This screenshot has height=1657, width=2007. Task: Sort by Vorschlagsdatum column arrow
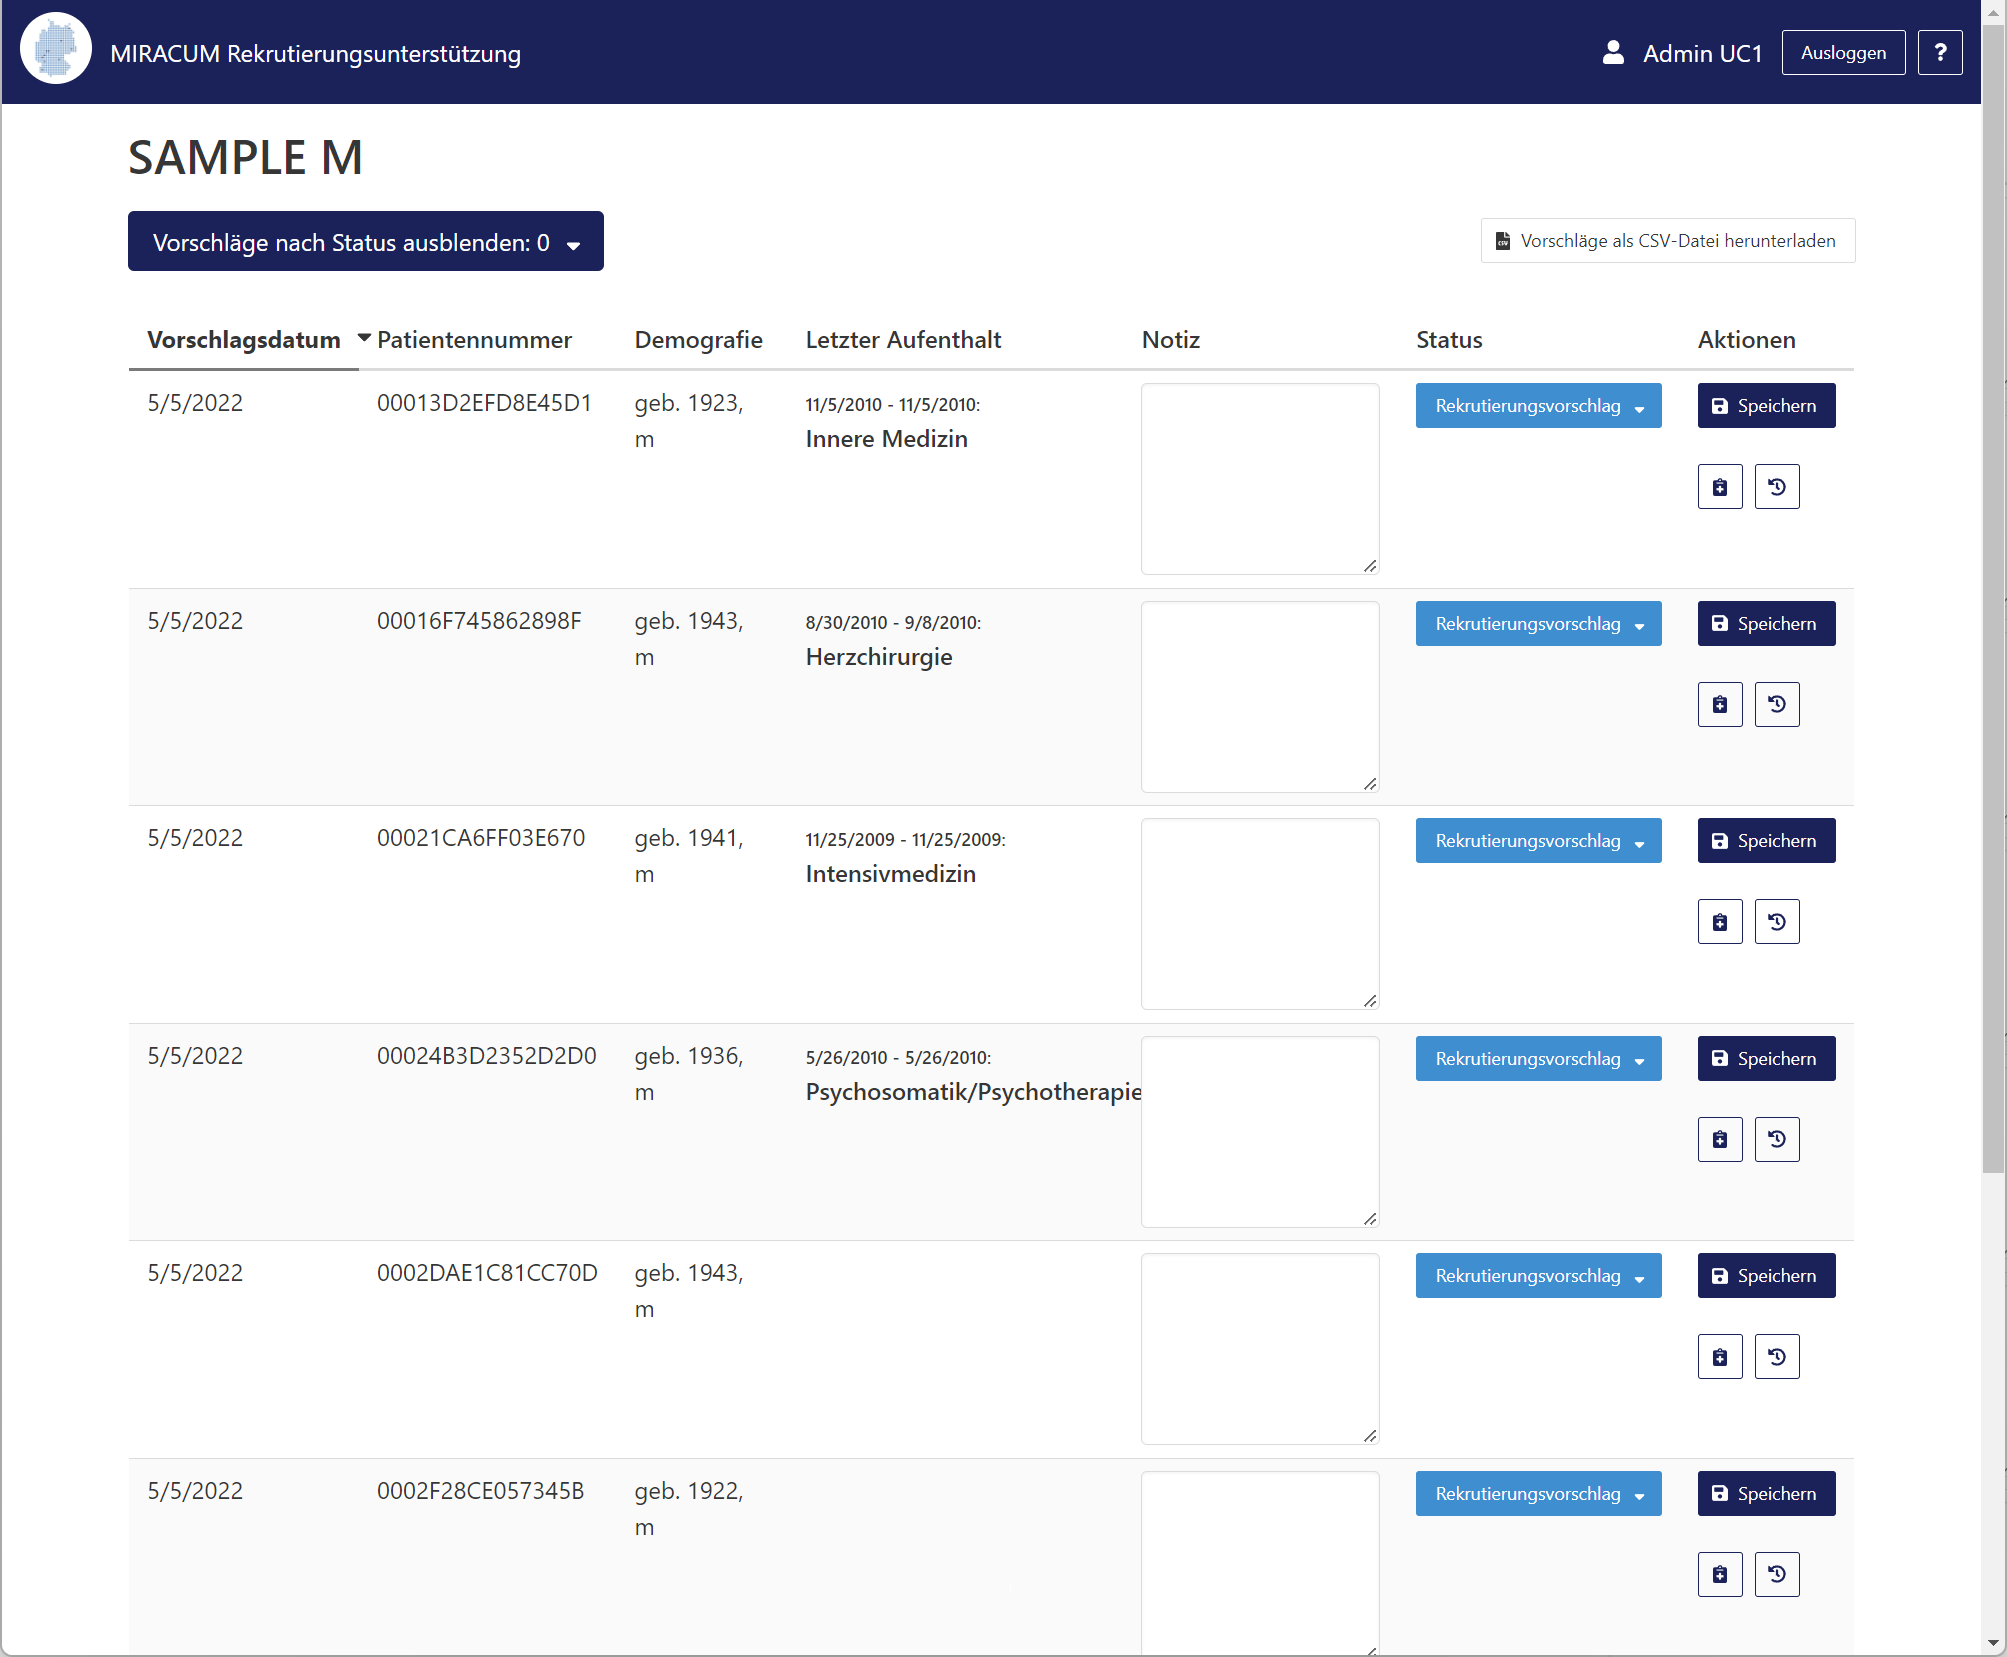[x=364, y=339]
